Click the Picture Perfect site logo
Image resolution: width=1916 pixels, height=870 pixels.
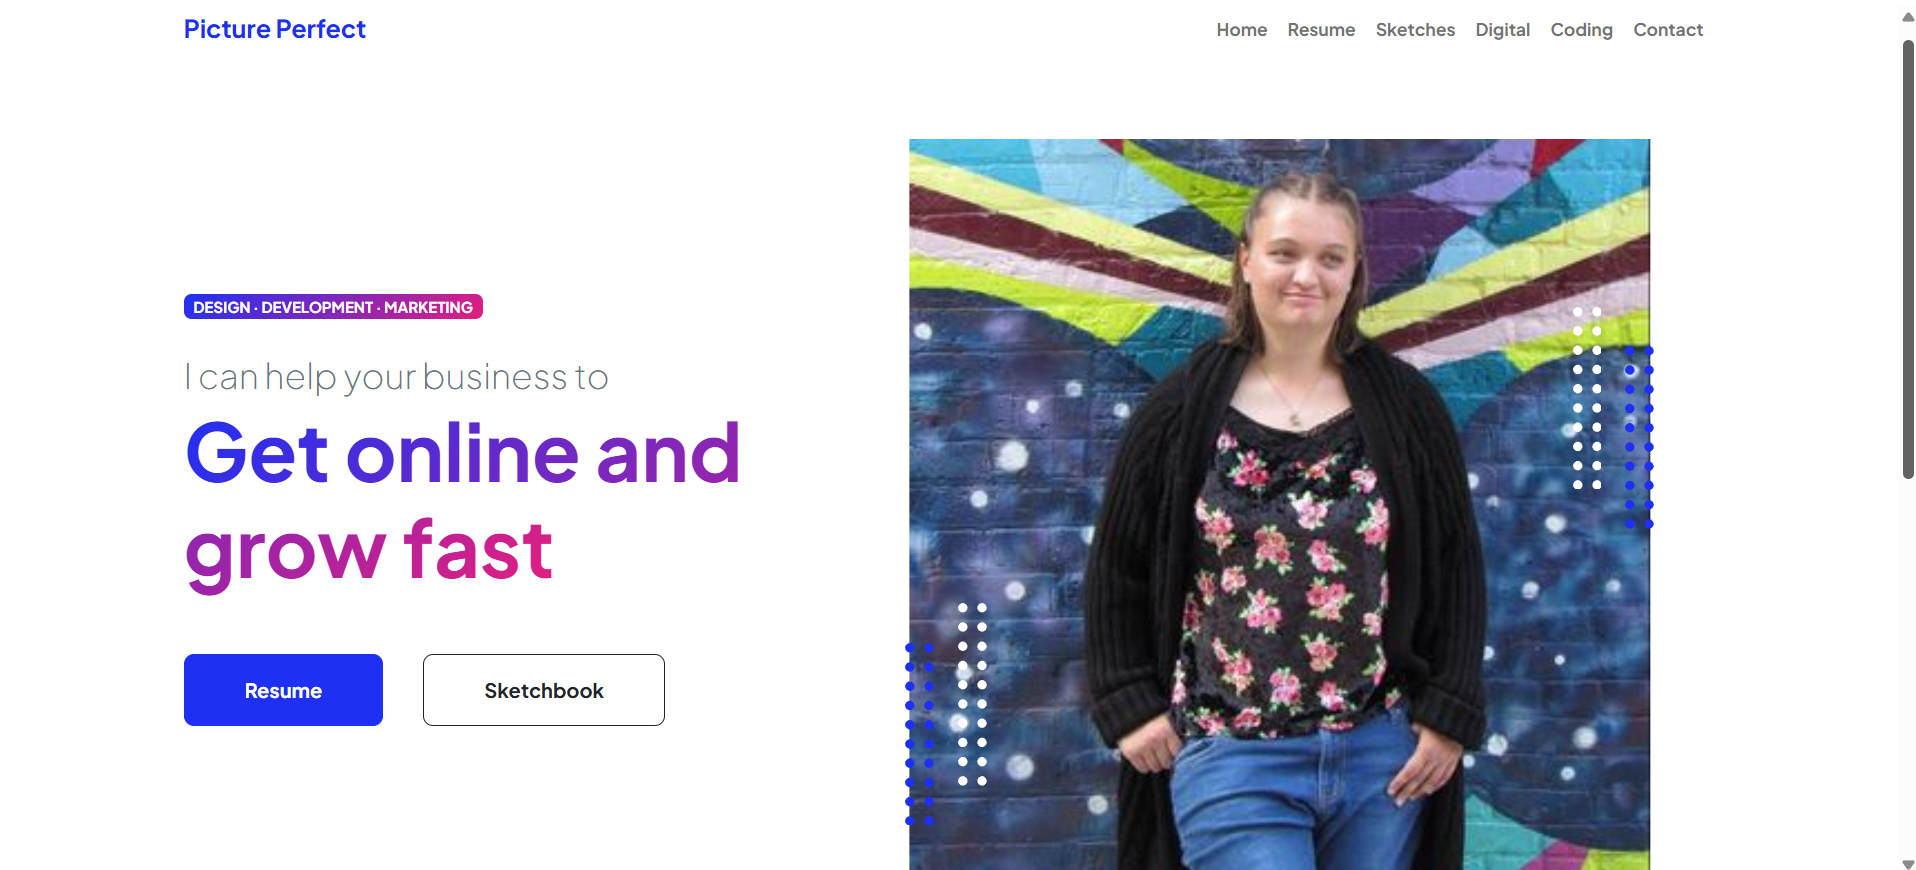[275, 29]
